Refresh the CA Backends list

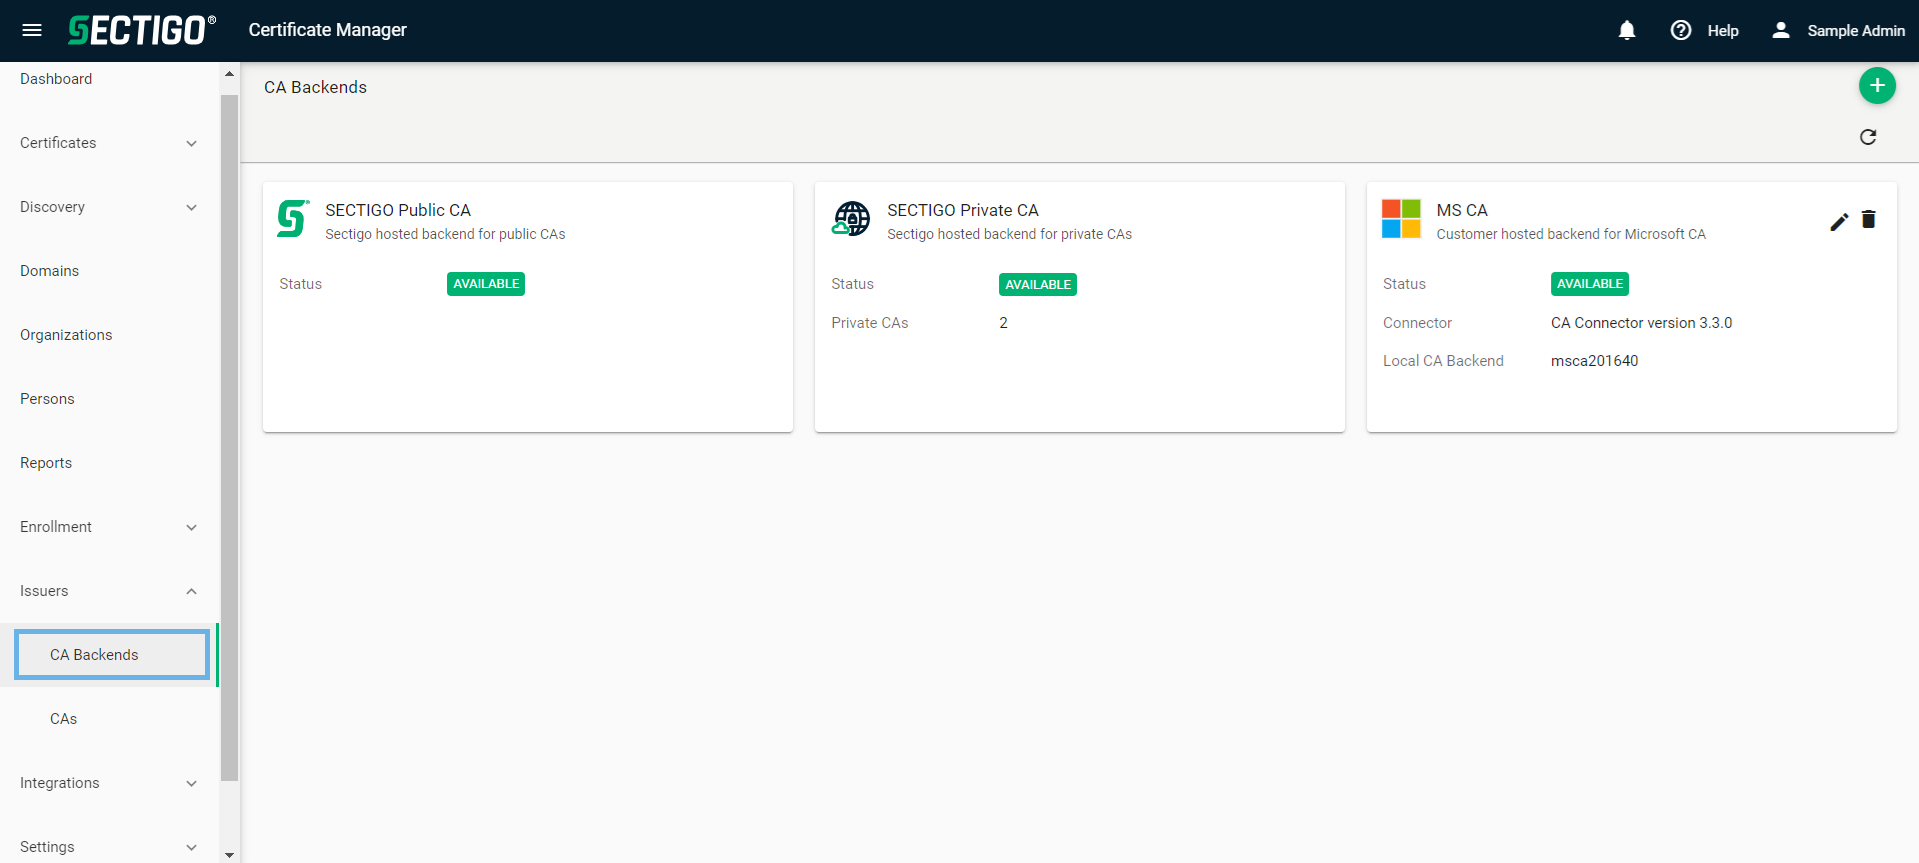coord(1868,137)
